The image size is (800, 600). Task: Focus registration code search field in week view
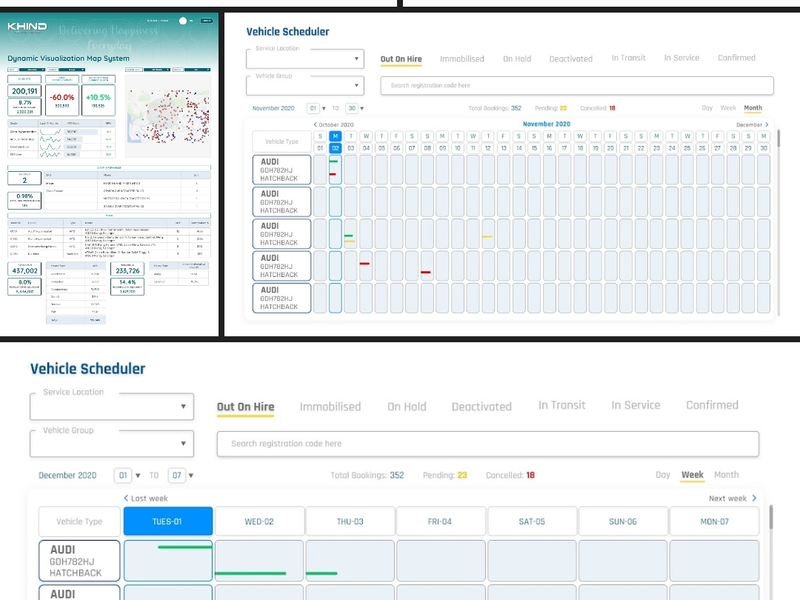488,444
